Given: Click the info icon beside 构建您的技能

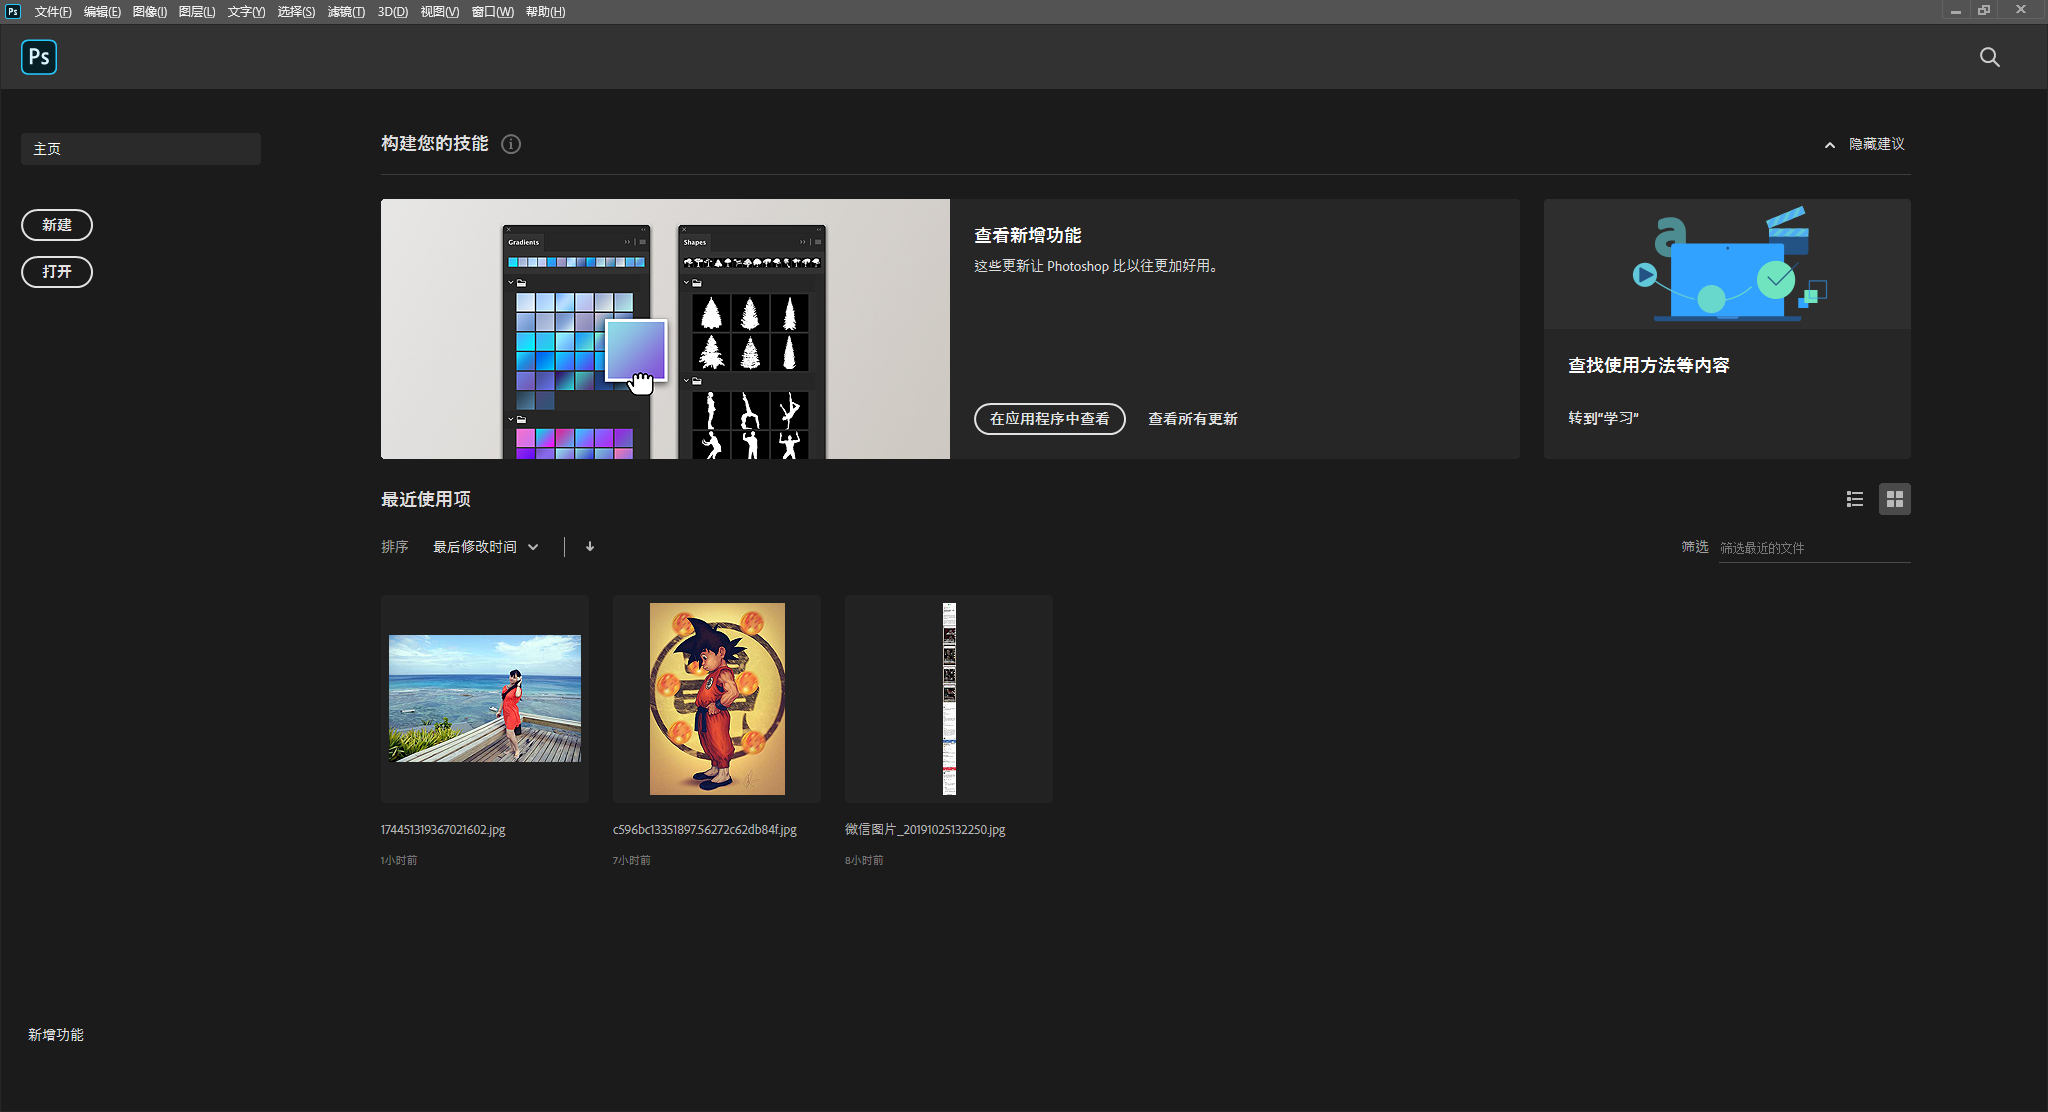Looking at the screenshot, I should [511, 144].
